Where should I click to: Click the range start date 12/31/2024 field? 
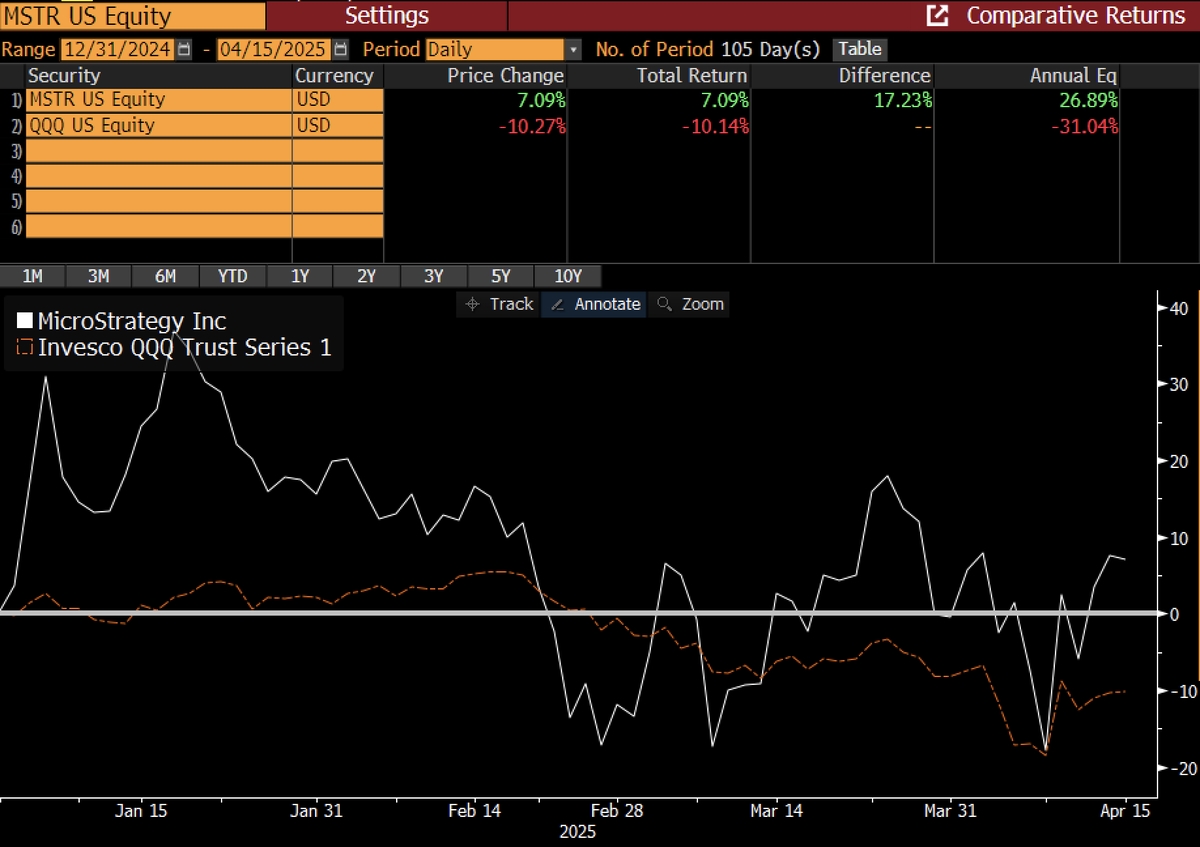click(116, 49)
